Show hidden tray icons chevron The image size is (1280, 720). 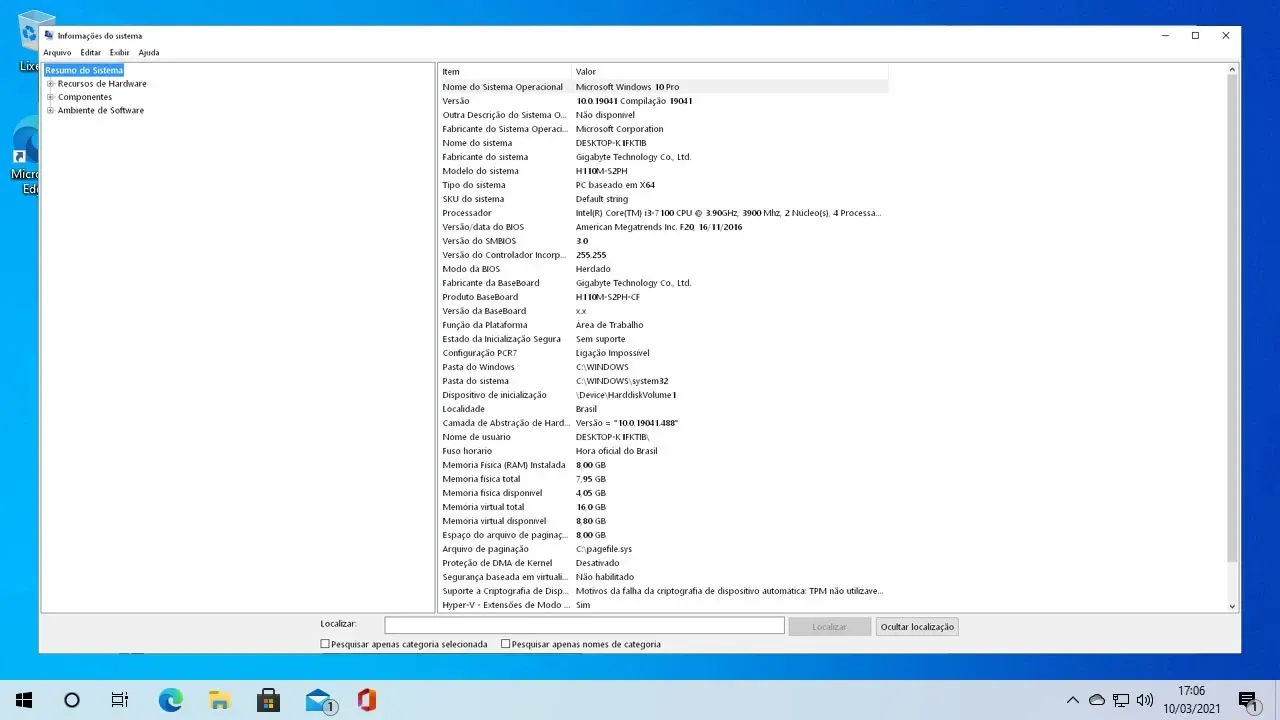click(x=1073, y=700)
